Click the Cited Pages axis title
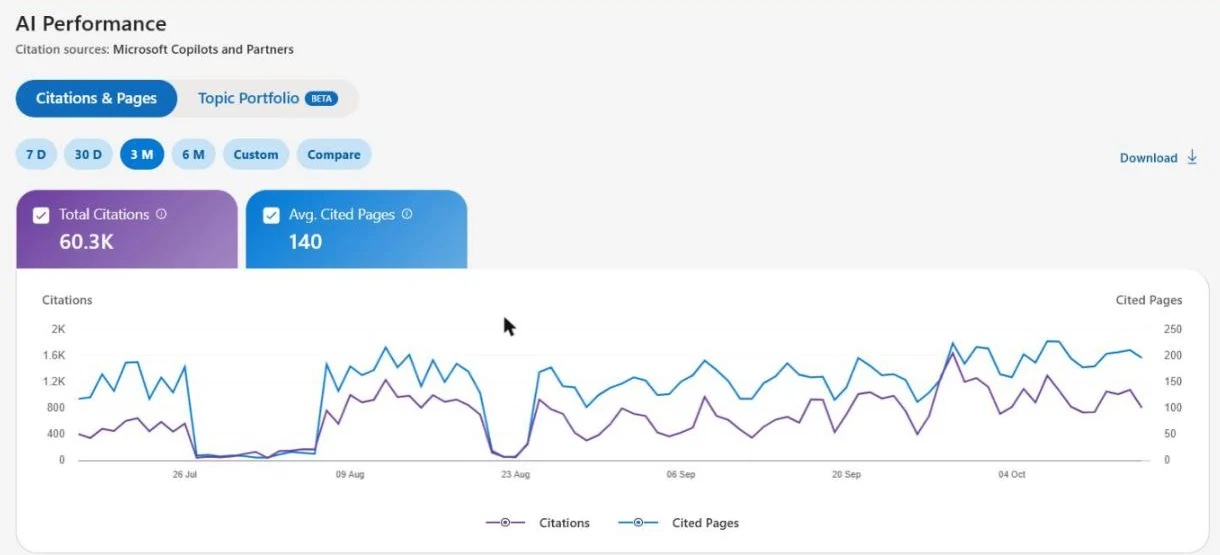Viewport: 1220px width, 555px height. [1149, 300]
